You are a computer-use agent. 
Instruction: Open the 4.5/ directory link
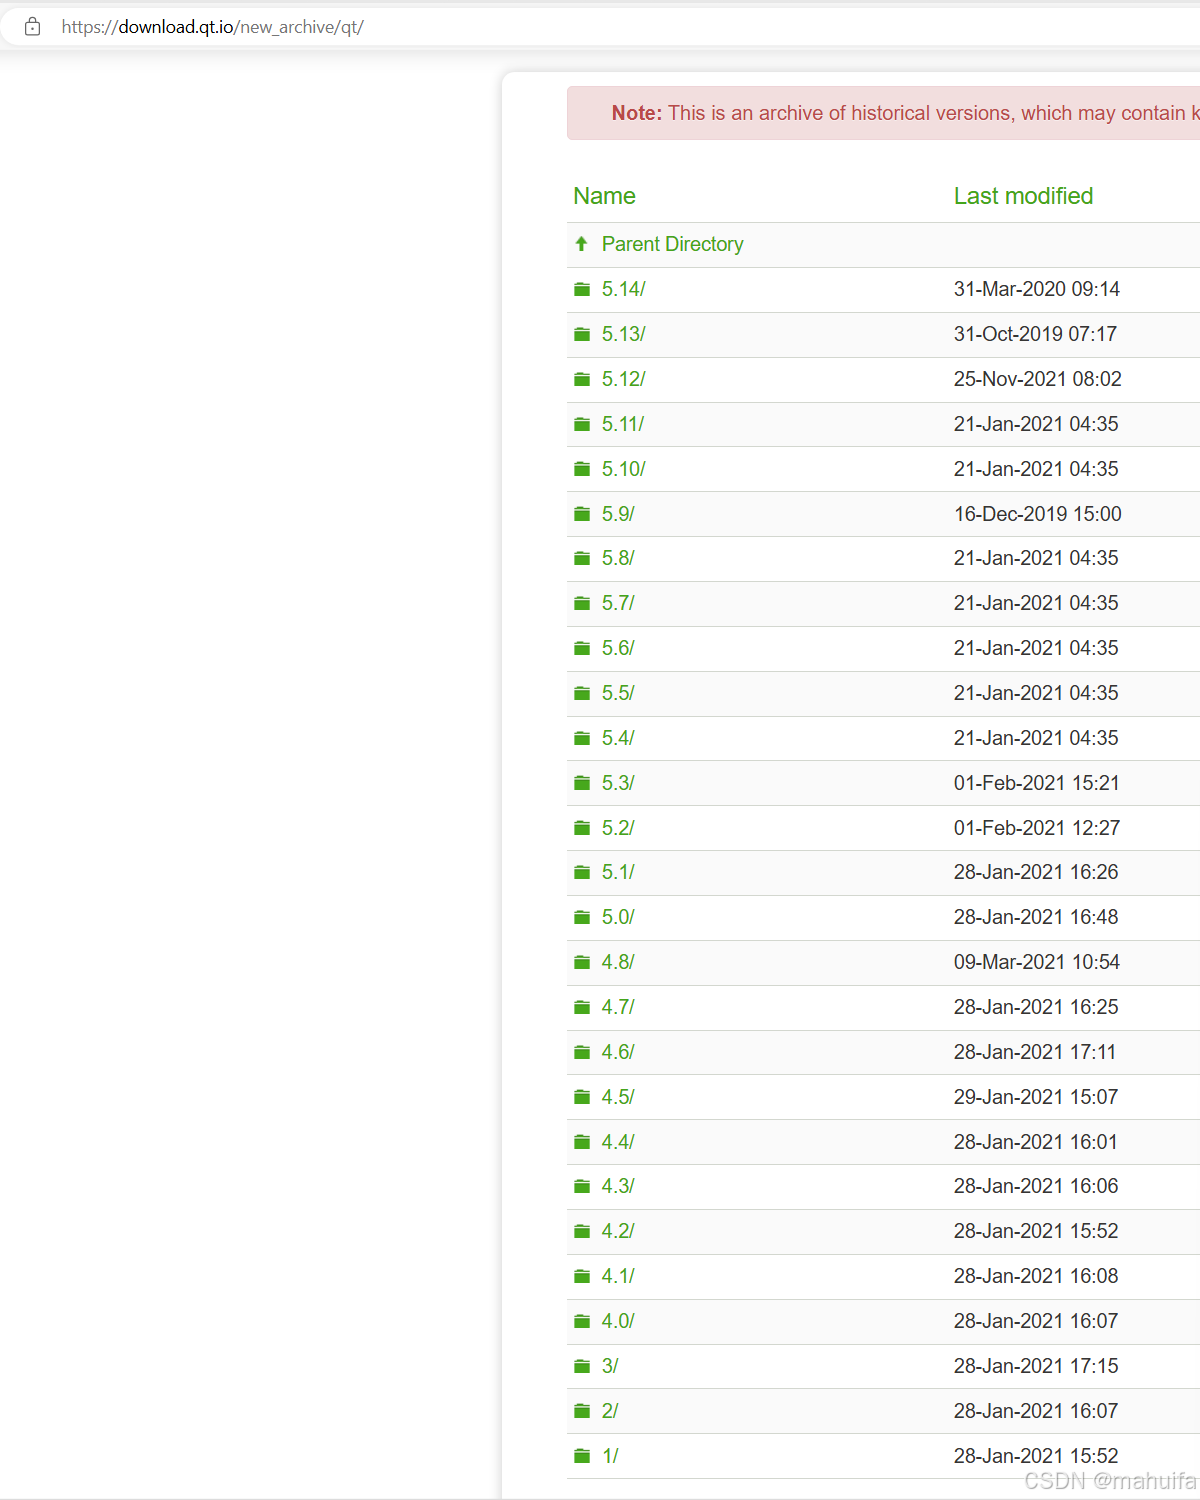pyautogui.click(x=618, y=1097)
